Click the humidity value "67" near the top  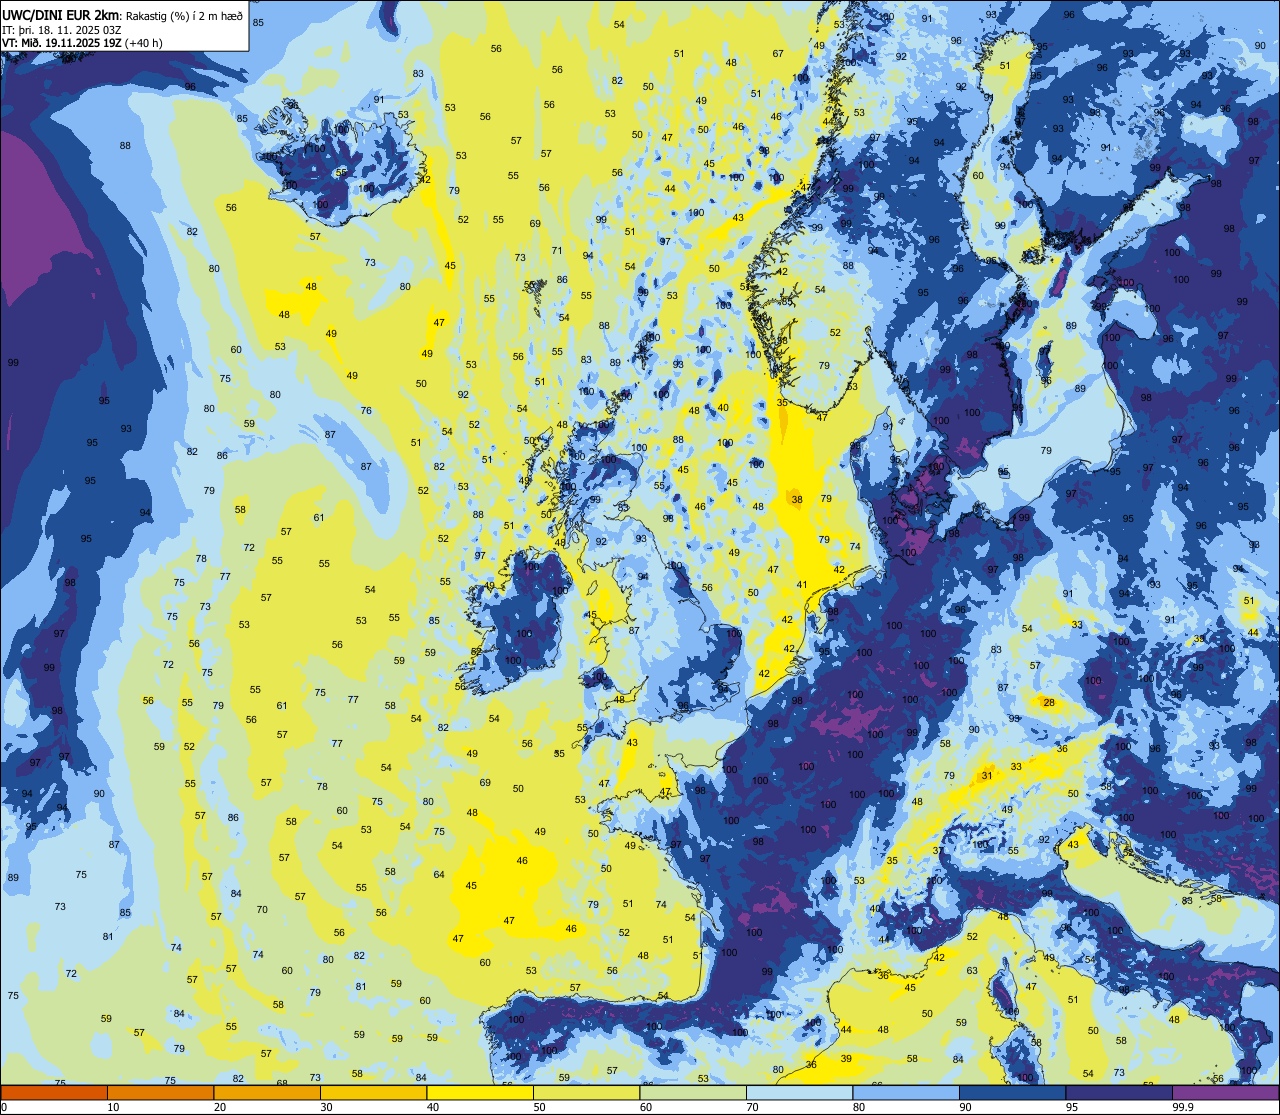click(778, 54)
